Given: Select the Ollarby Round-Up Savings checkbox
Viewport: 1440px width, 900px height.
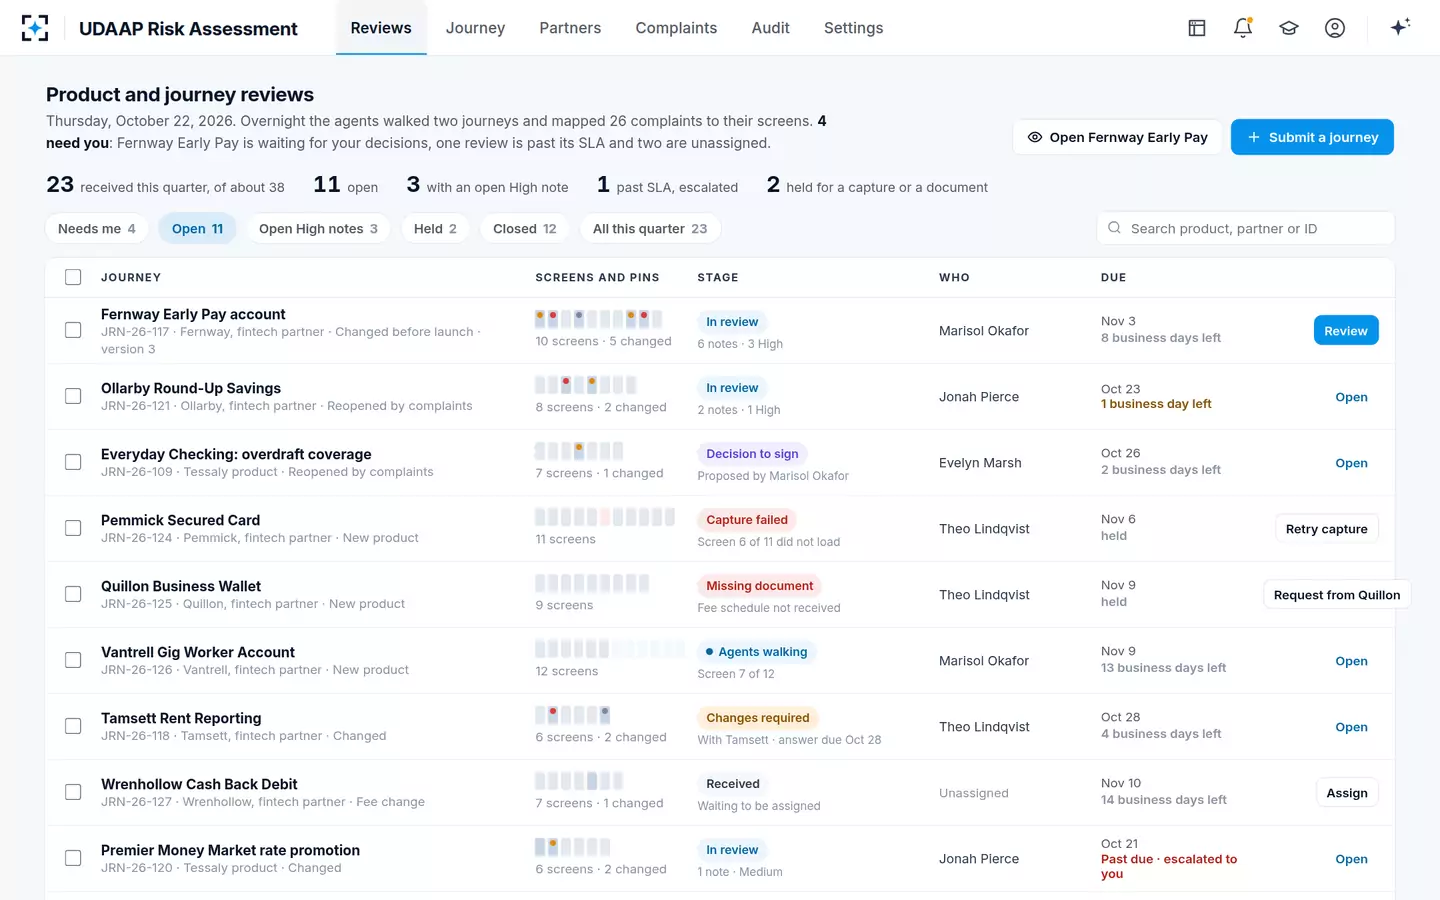Looking at the screenshot, I should 73,396.
